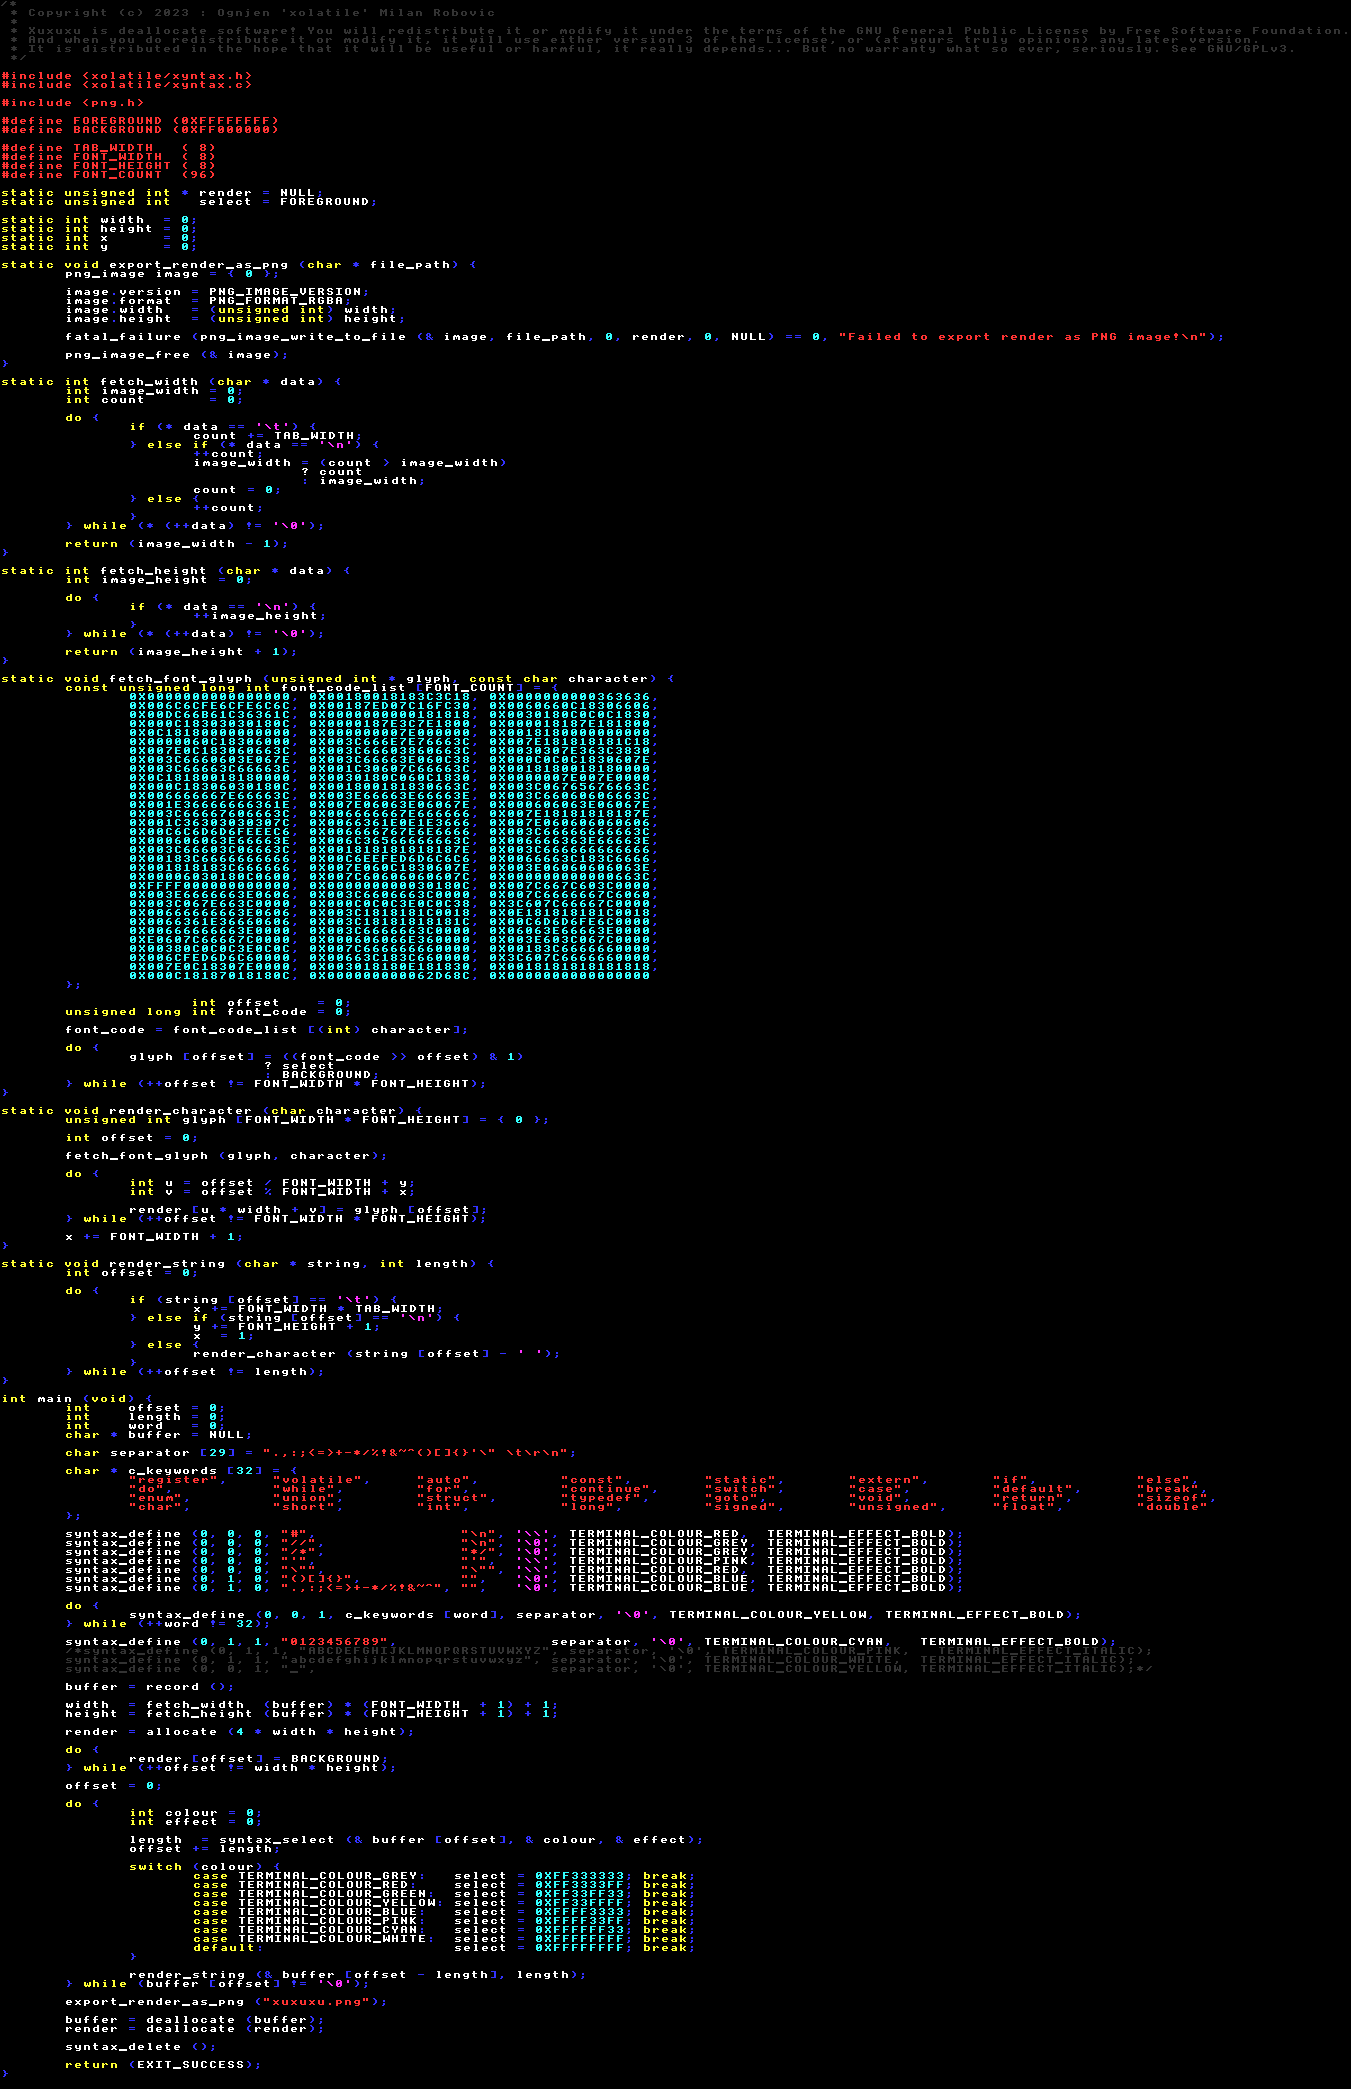This screenshot has width=1351, height=2089.
Task: Click the '#include <png.h>' line
Action: pos(72,103)
